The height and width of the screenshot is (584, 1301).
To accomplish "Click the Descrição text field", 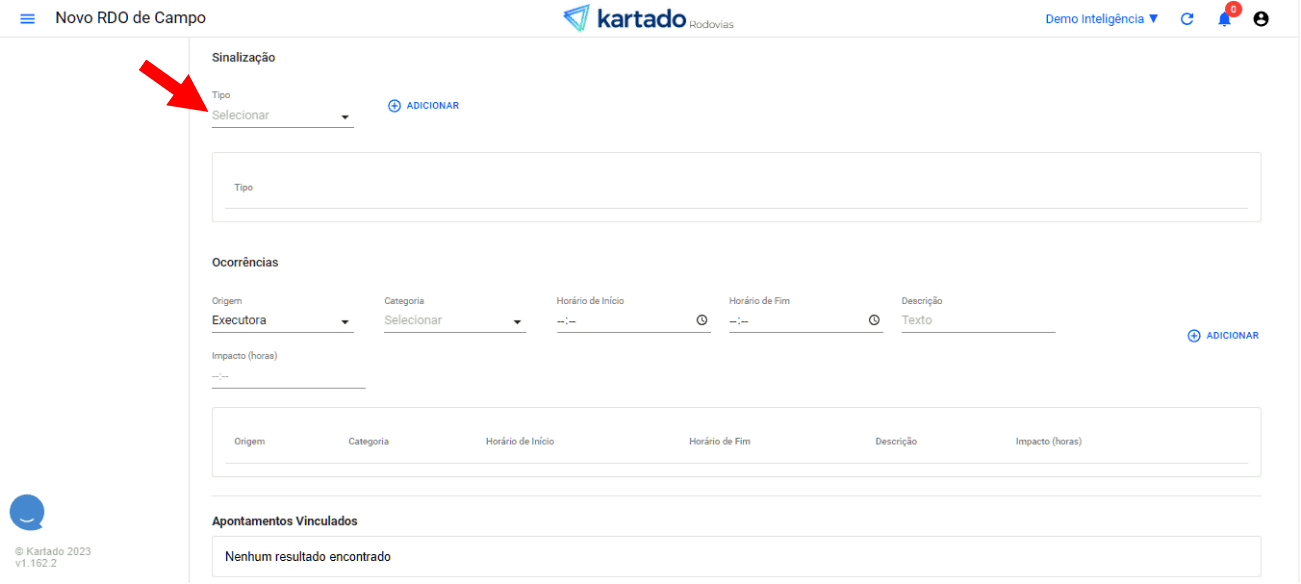I will coord(977,321).
